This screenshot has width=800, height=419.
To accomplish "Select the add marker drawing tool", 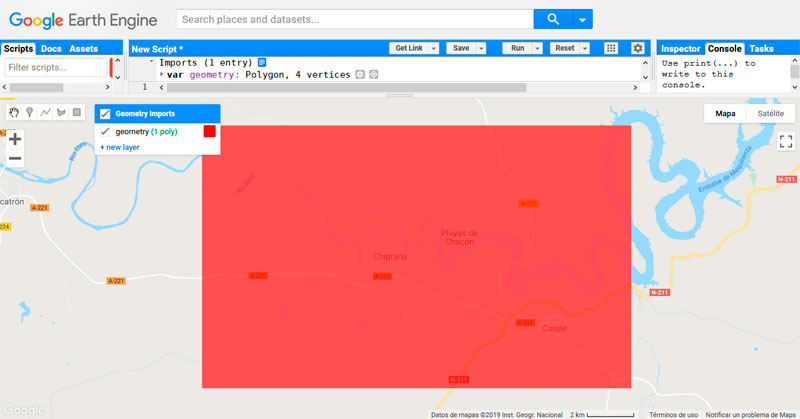I will click(30, 112).
